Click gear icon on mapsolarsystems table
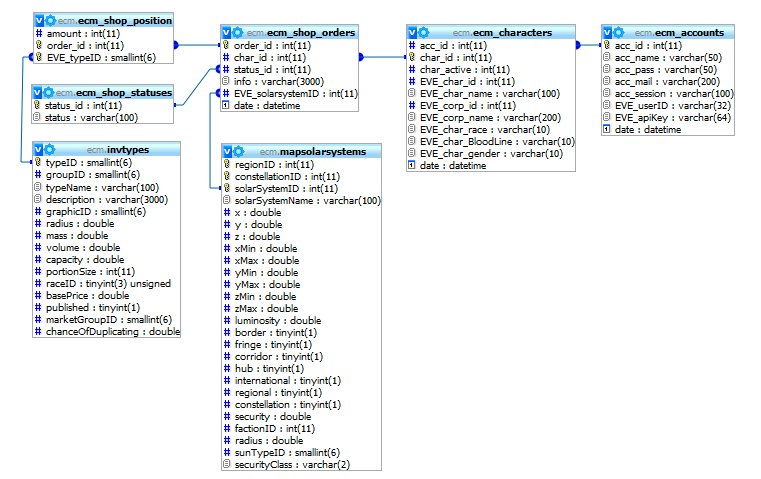The image size is (761, 479). (x=238, y=151)
